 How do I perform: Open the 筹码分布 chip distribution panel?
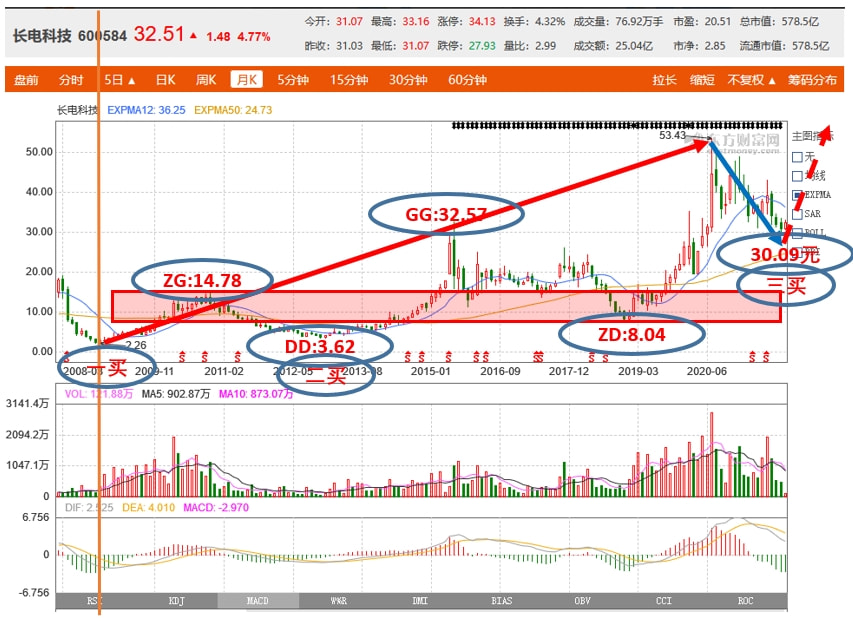coord(812,80)
